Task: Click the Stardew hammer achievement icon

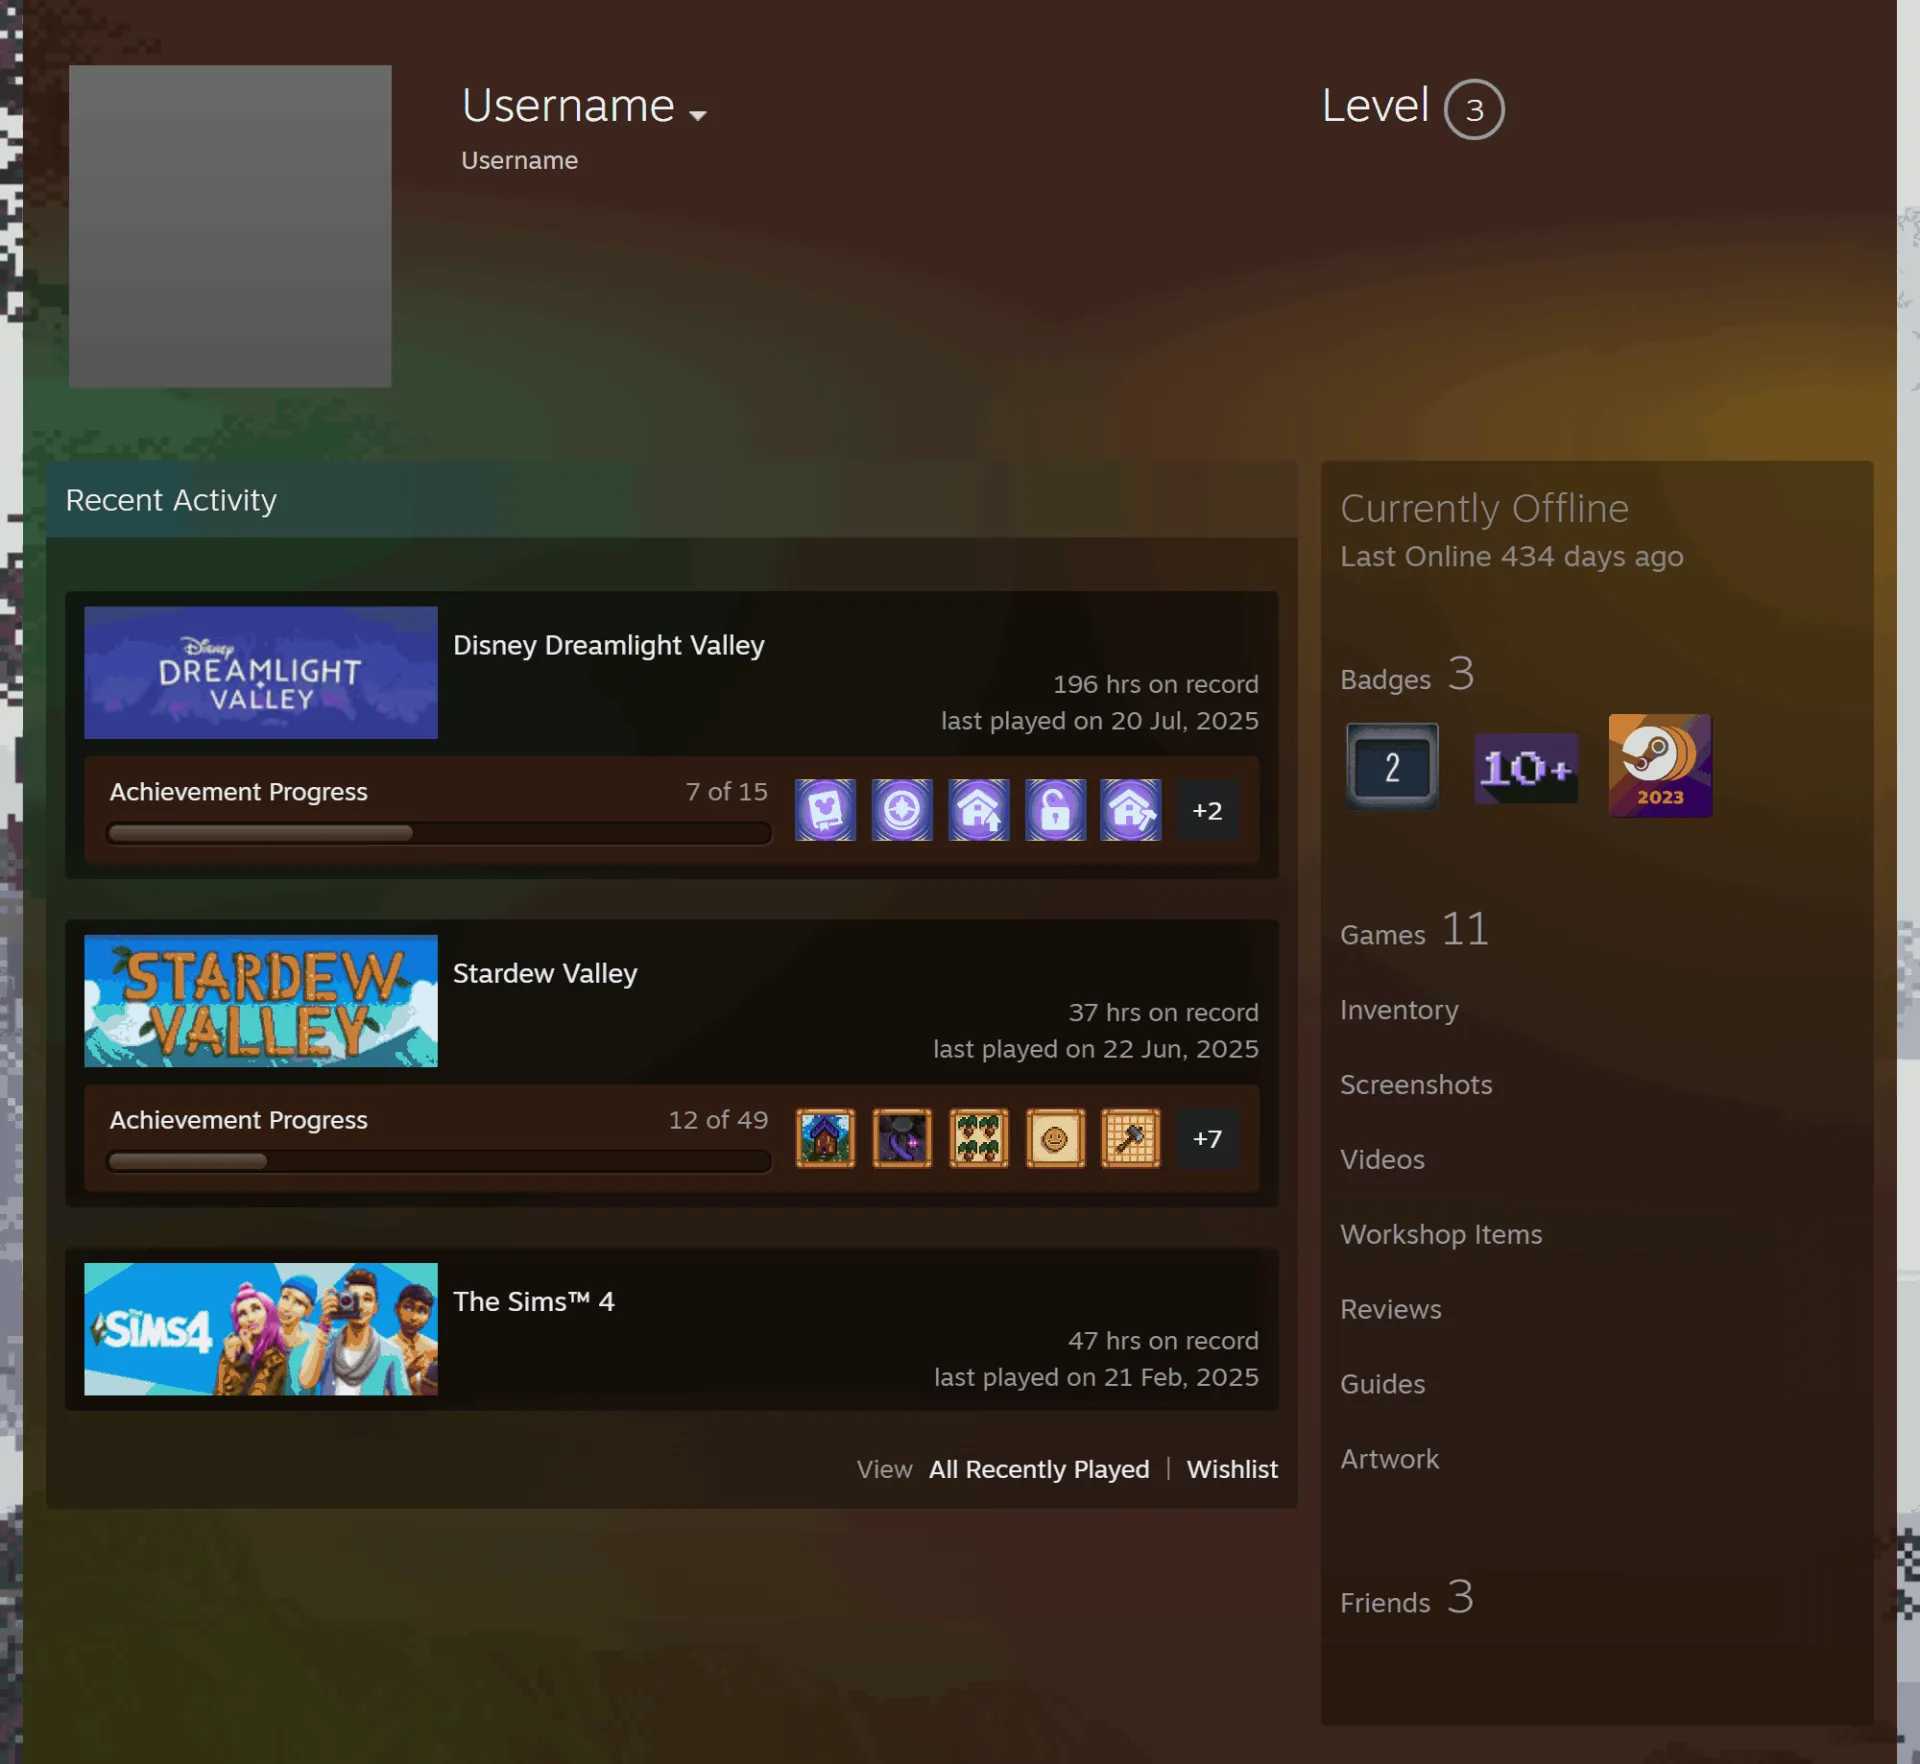Action: click(1131, 1138)
